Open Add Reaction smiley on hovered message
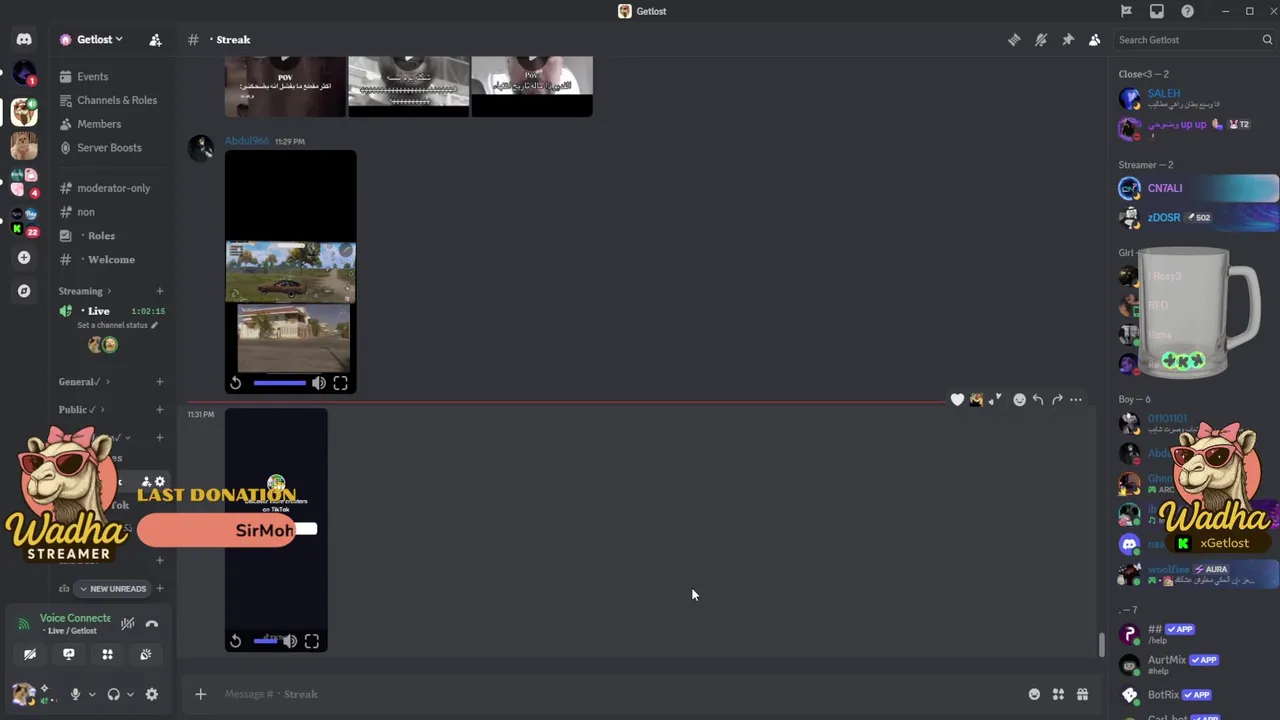Viewport: 1280px width, 720px height. tap(1019, 400)
